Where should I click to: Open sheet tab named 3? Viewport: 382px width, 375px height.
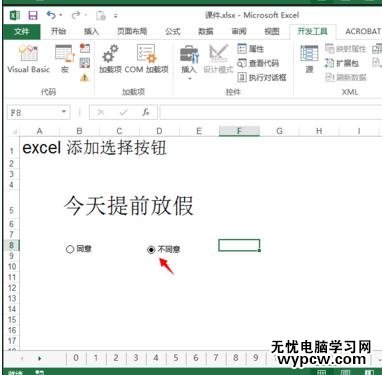(136, 358)
